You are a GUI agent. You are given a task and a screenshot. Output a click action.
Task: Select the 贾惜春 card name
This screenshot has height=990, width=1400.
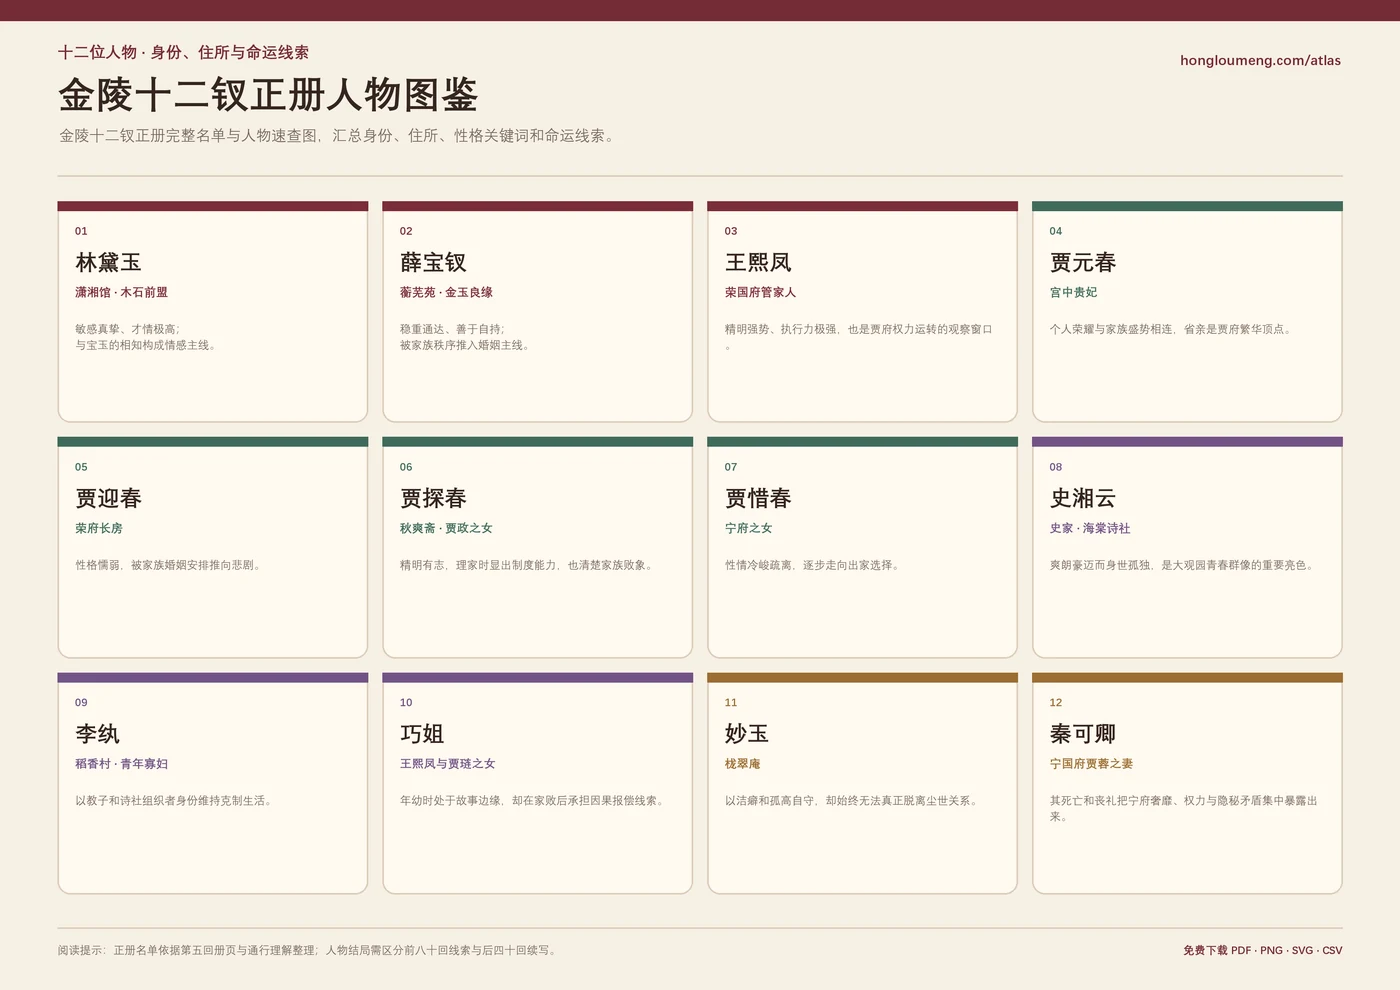click(758, 498)
